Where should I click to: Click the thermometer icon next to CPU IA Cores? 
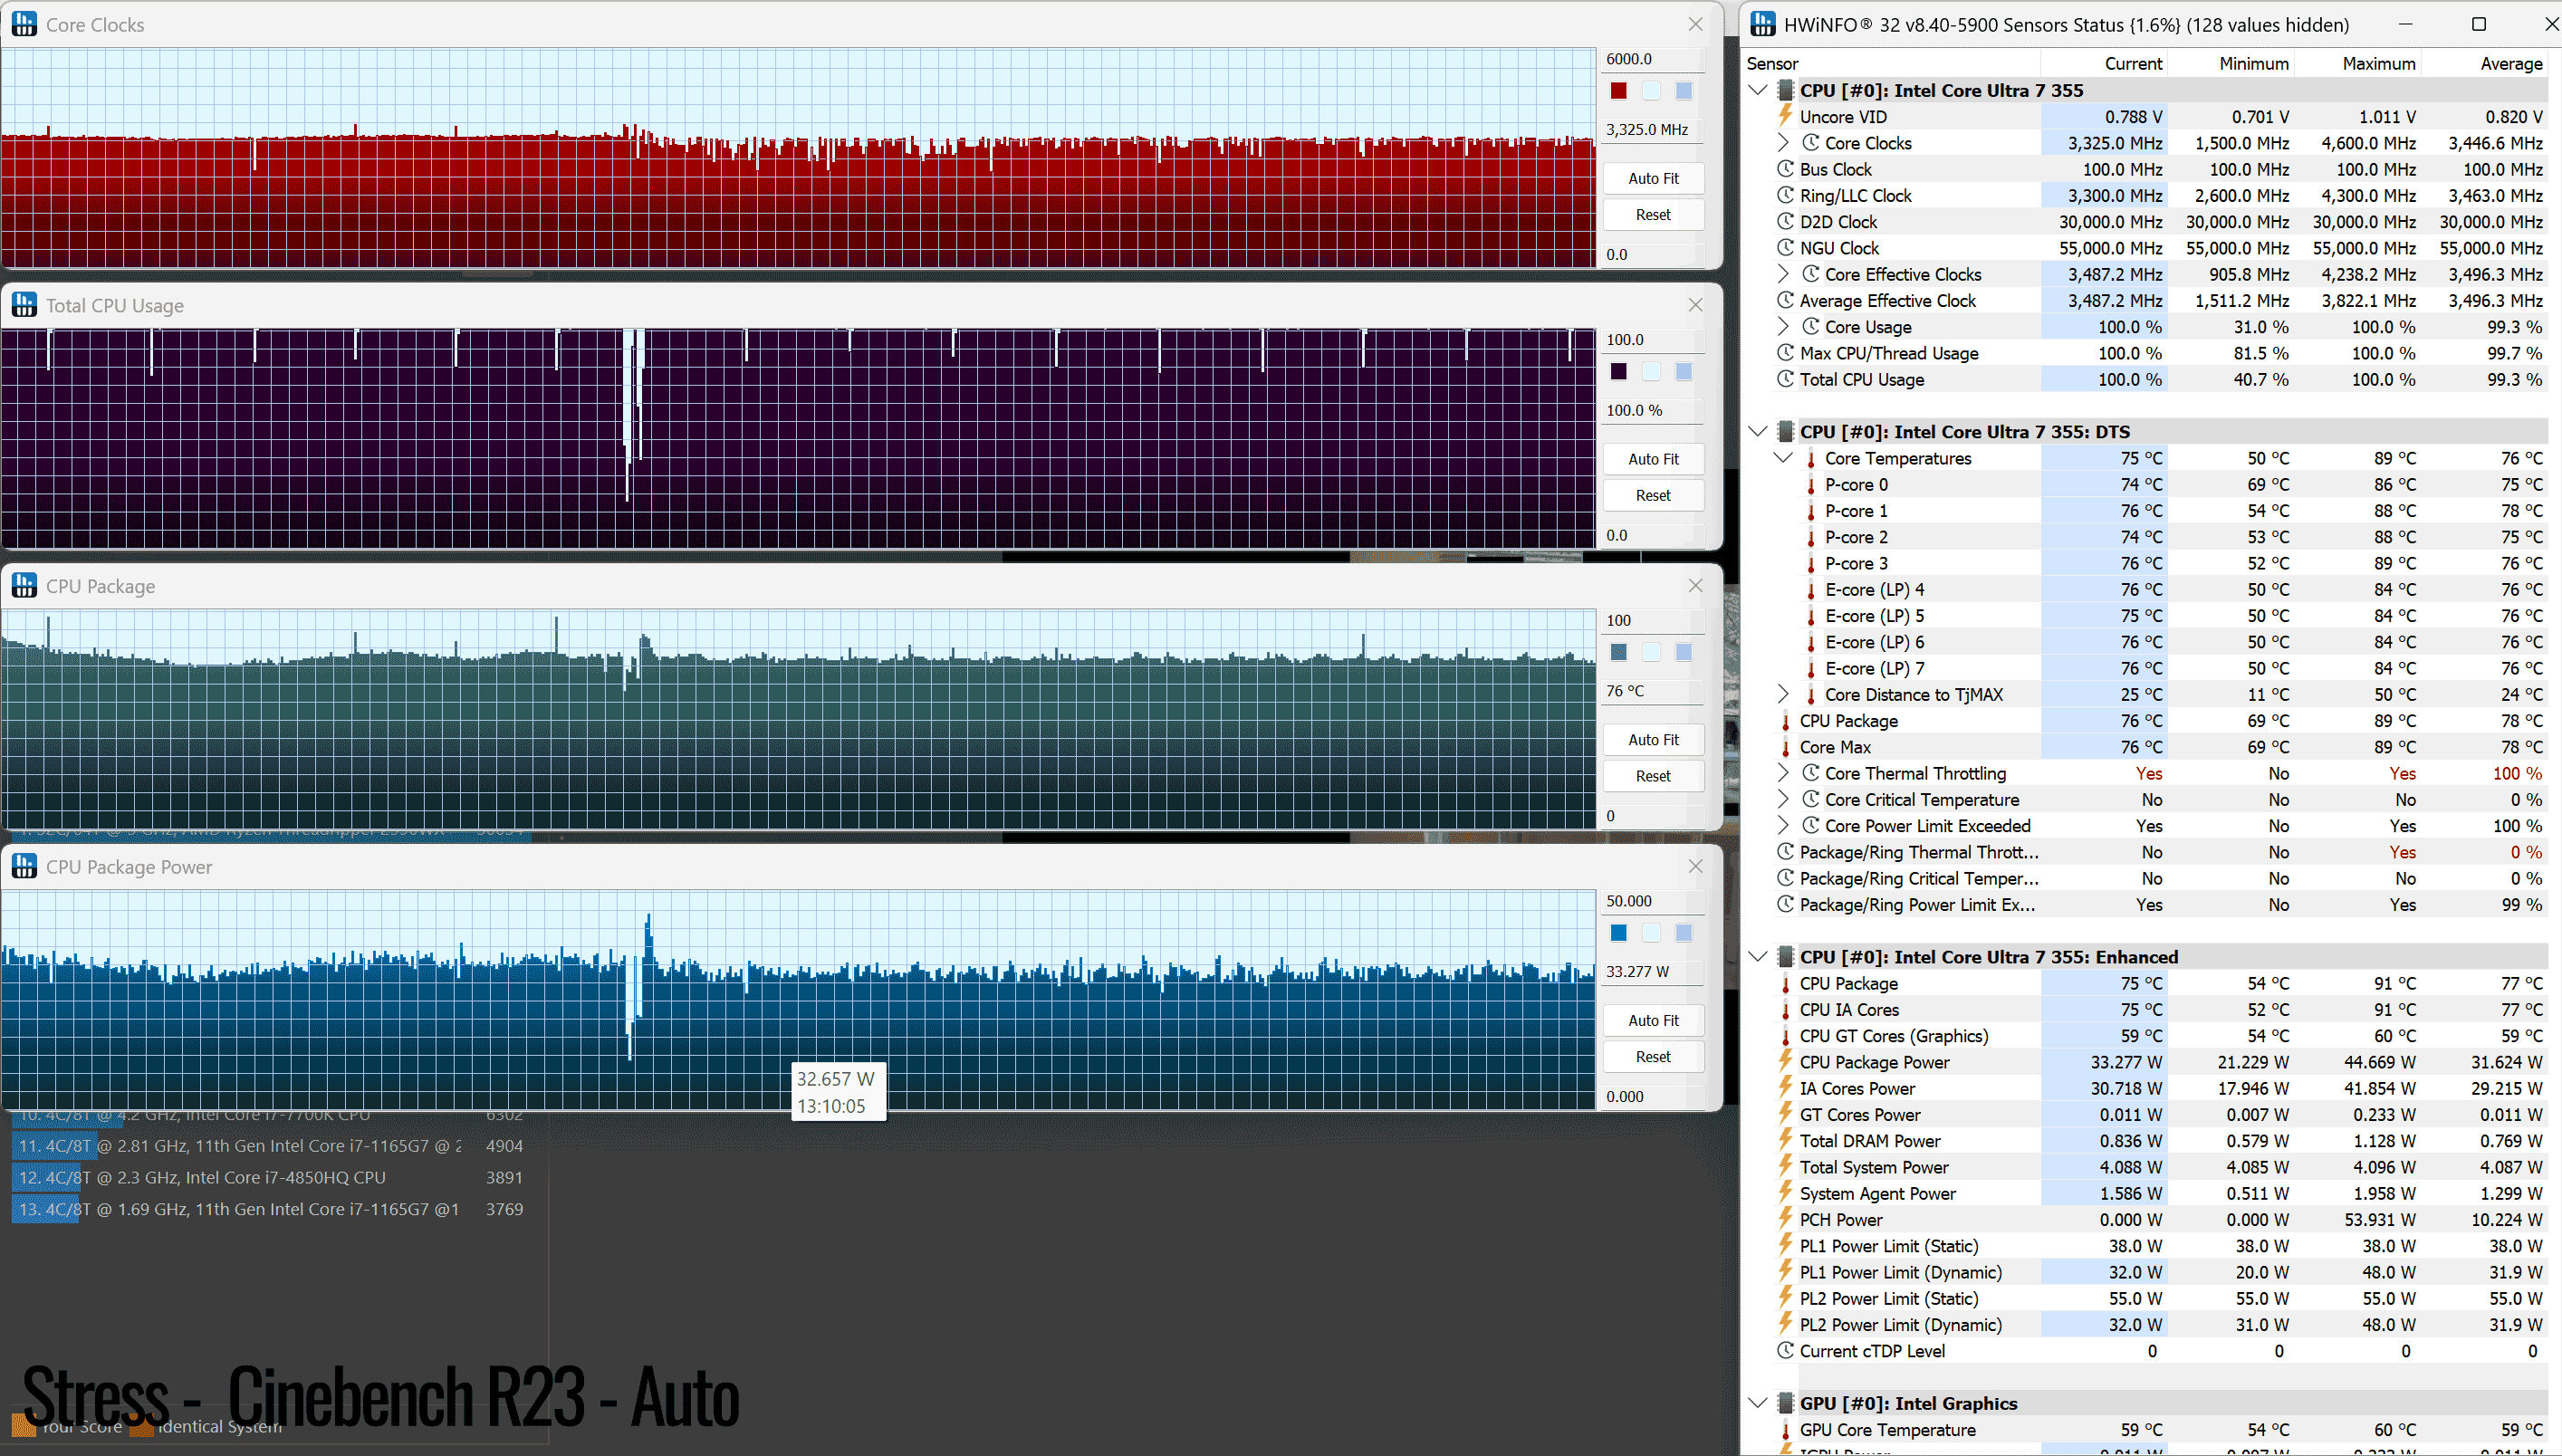(x=1785, y=1010)
